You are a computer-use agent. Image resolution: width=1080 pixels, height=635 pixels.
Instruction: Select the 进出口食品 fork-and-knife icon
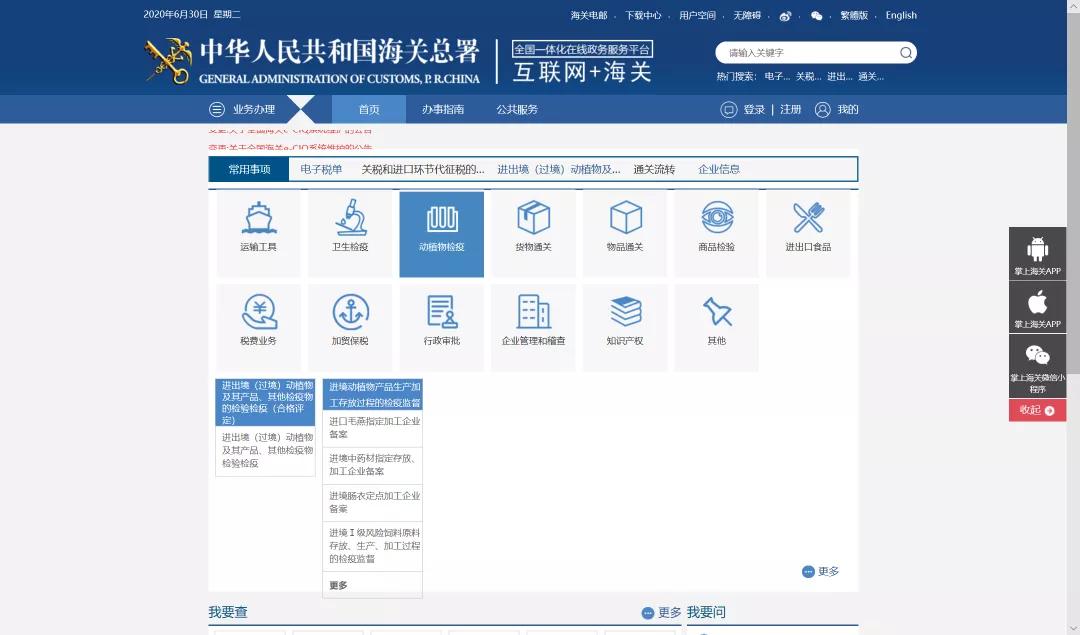point(807,233)
